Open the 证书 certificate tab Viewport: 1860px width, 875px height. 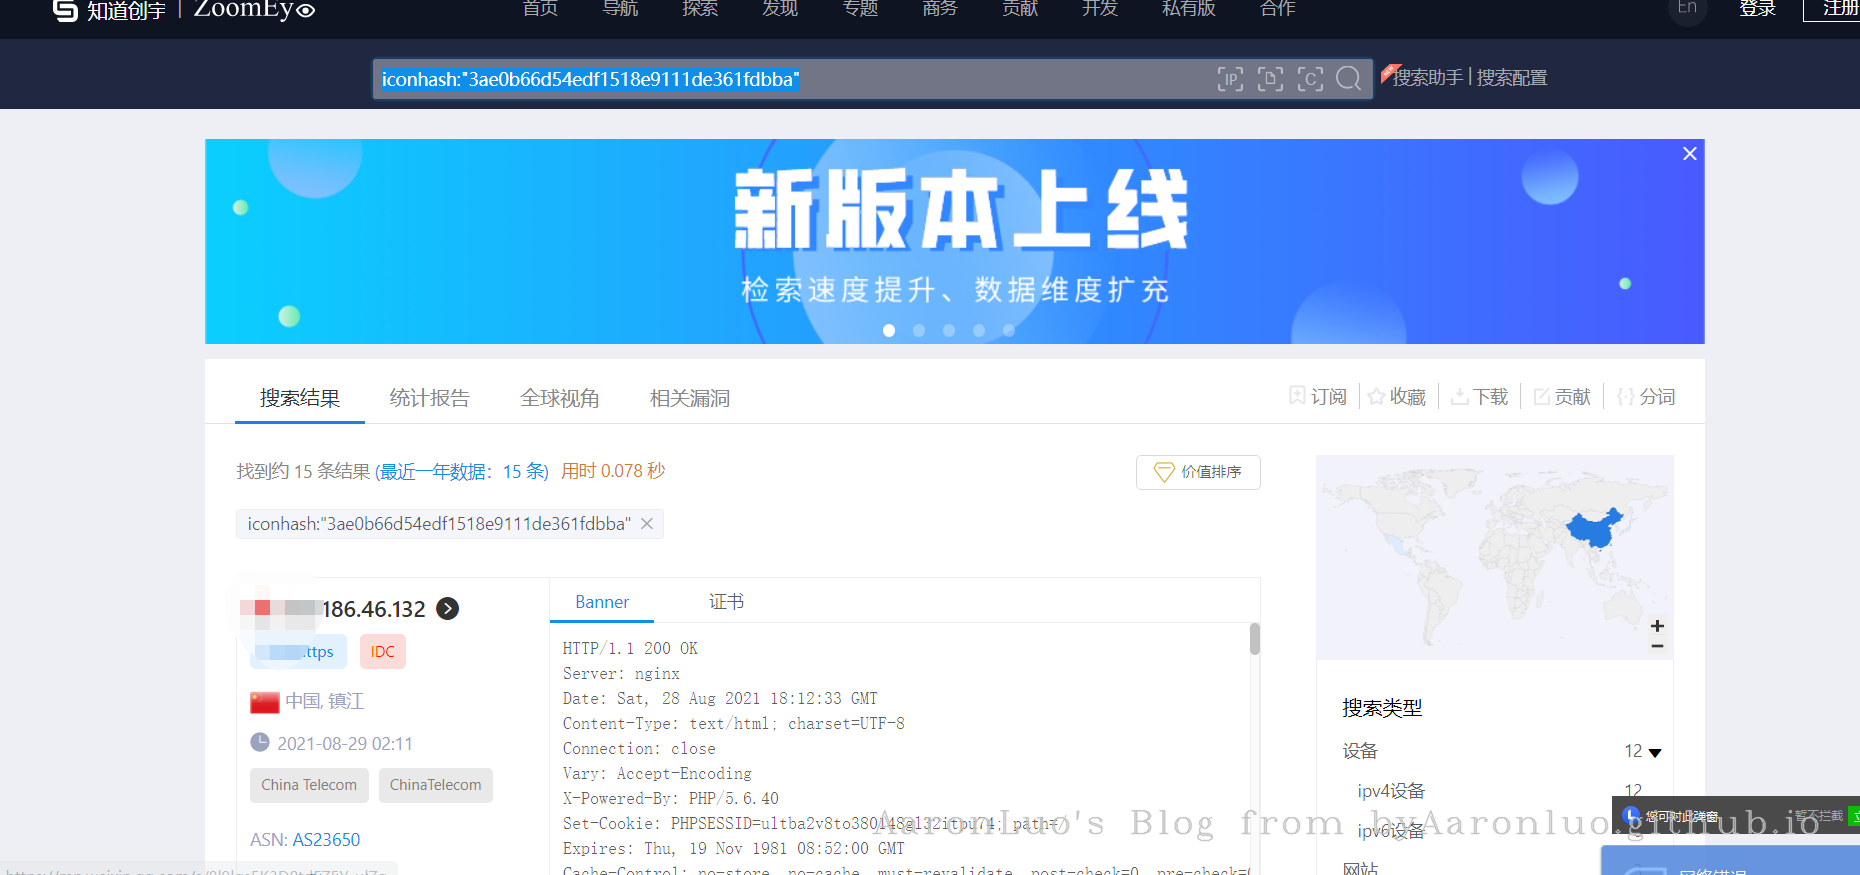point(726,602)
